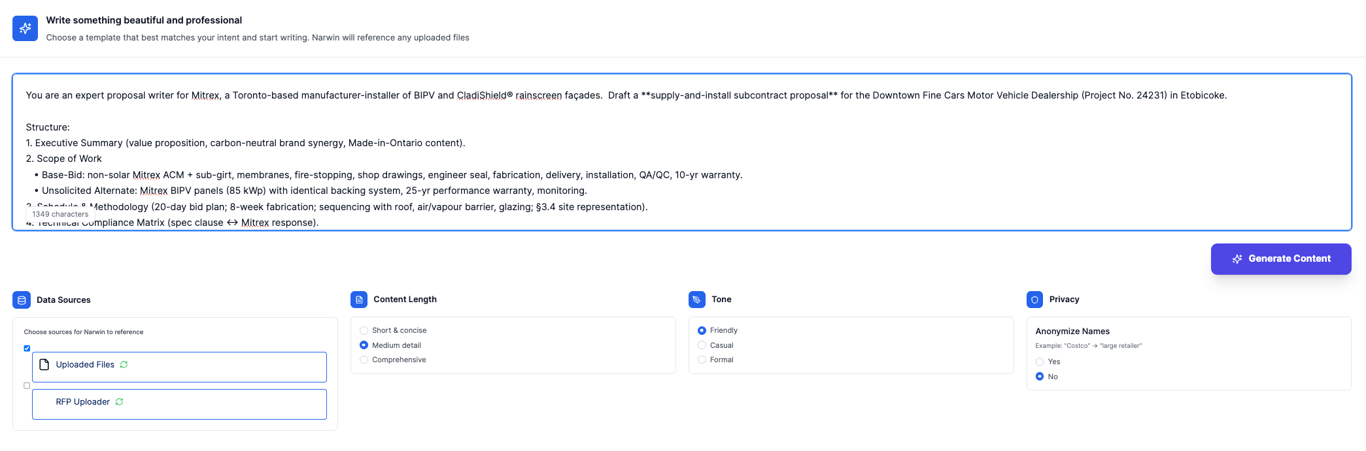Click the Unsolicited Alternate bullet line
This screenshot has width=1366, height=451.
point(310,191)
